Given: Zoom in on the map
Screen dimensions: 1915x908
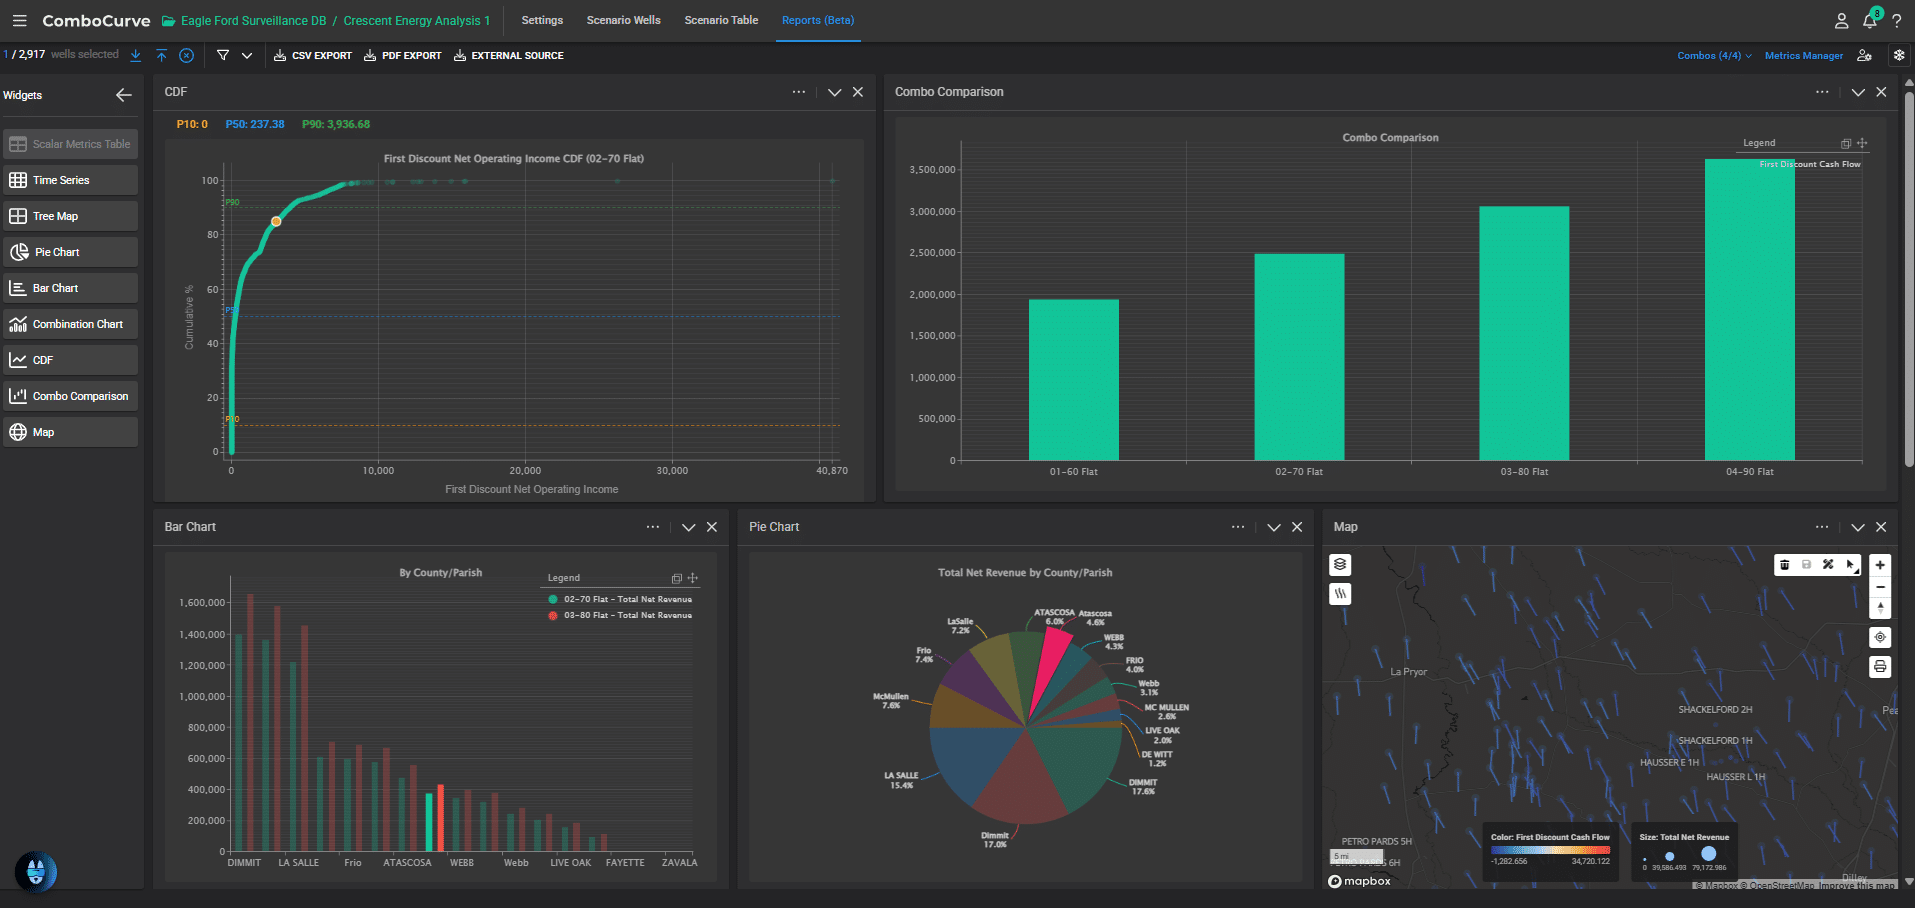Looking at the screenshot, I should click(1880, 565).
